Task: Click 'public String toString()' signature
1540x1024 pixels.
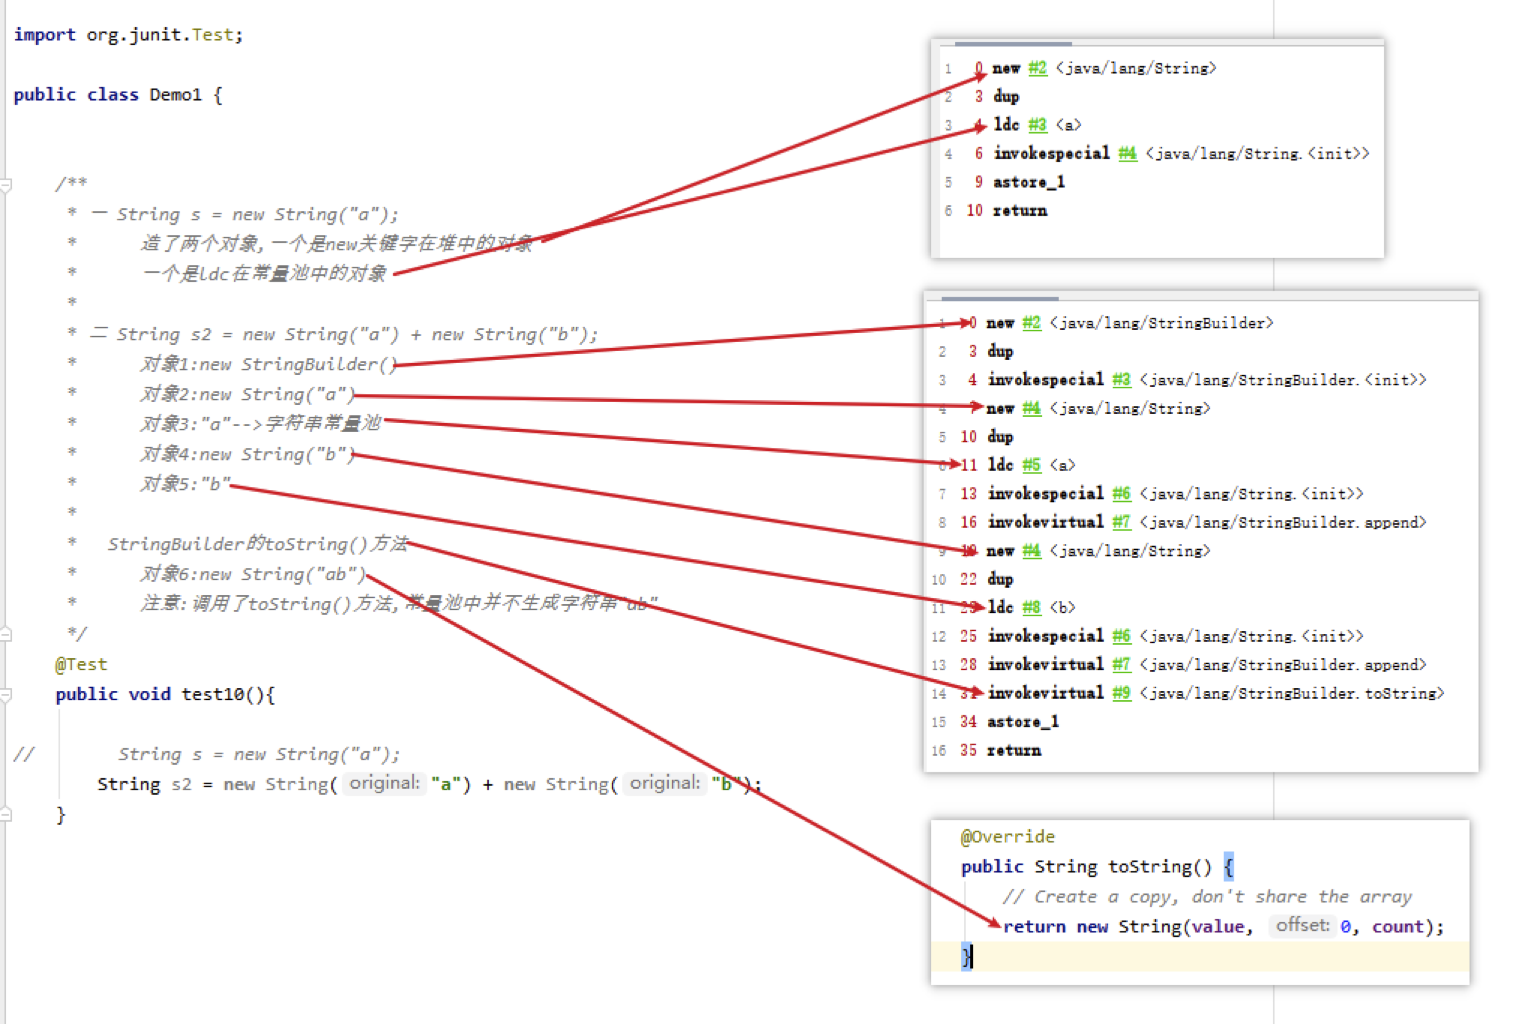Action: (1086, 867)
